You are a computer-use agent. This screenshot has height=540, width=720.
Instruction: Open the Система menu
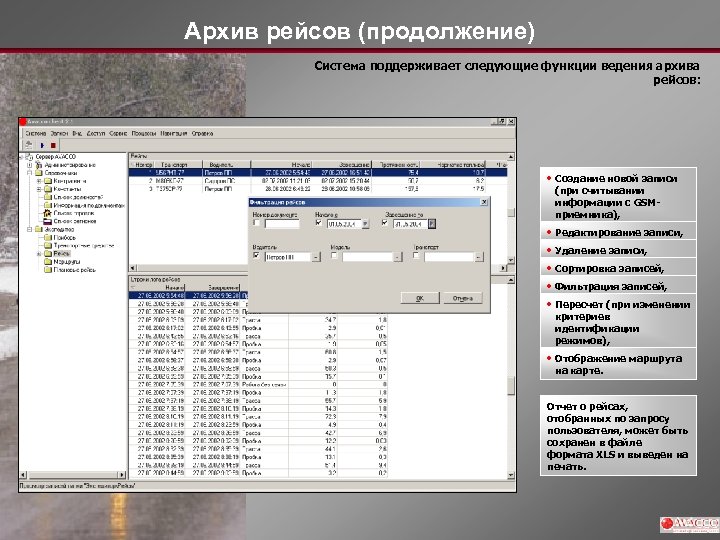click(36, 133)
